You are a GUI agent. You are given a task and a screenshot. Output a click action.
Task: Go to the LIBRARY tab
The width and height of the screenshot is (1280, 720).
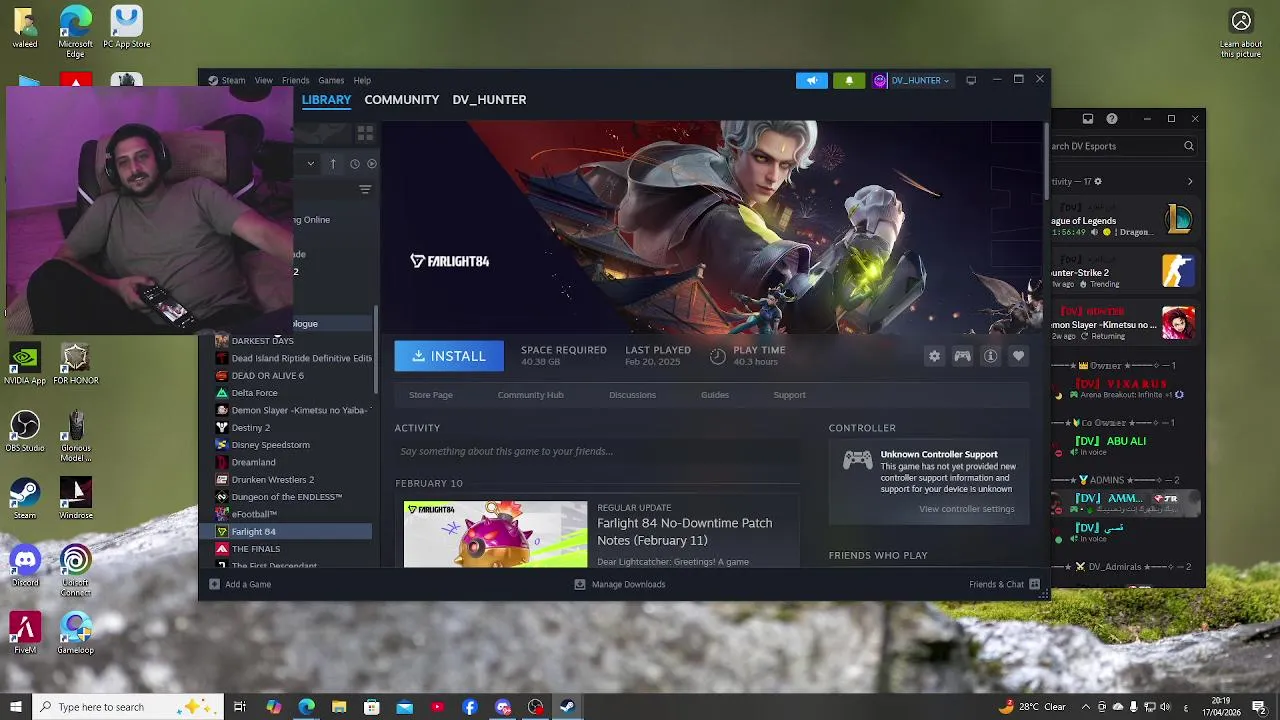click(326, 100)
